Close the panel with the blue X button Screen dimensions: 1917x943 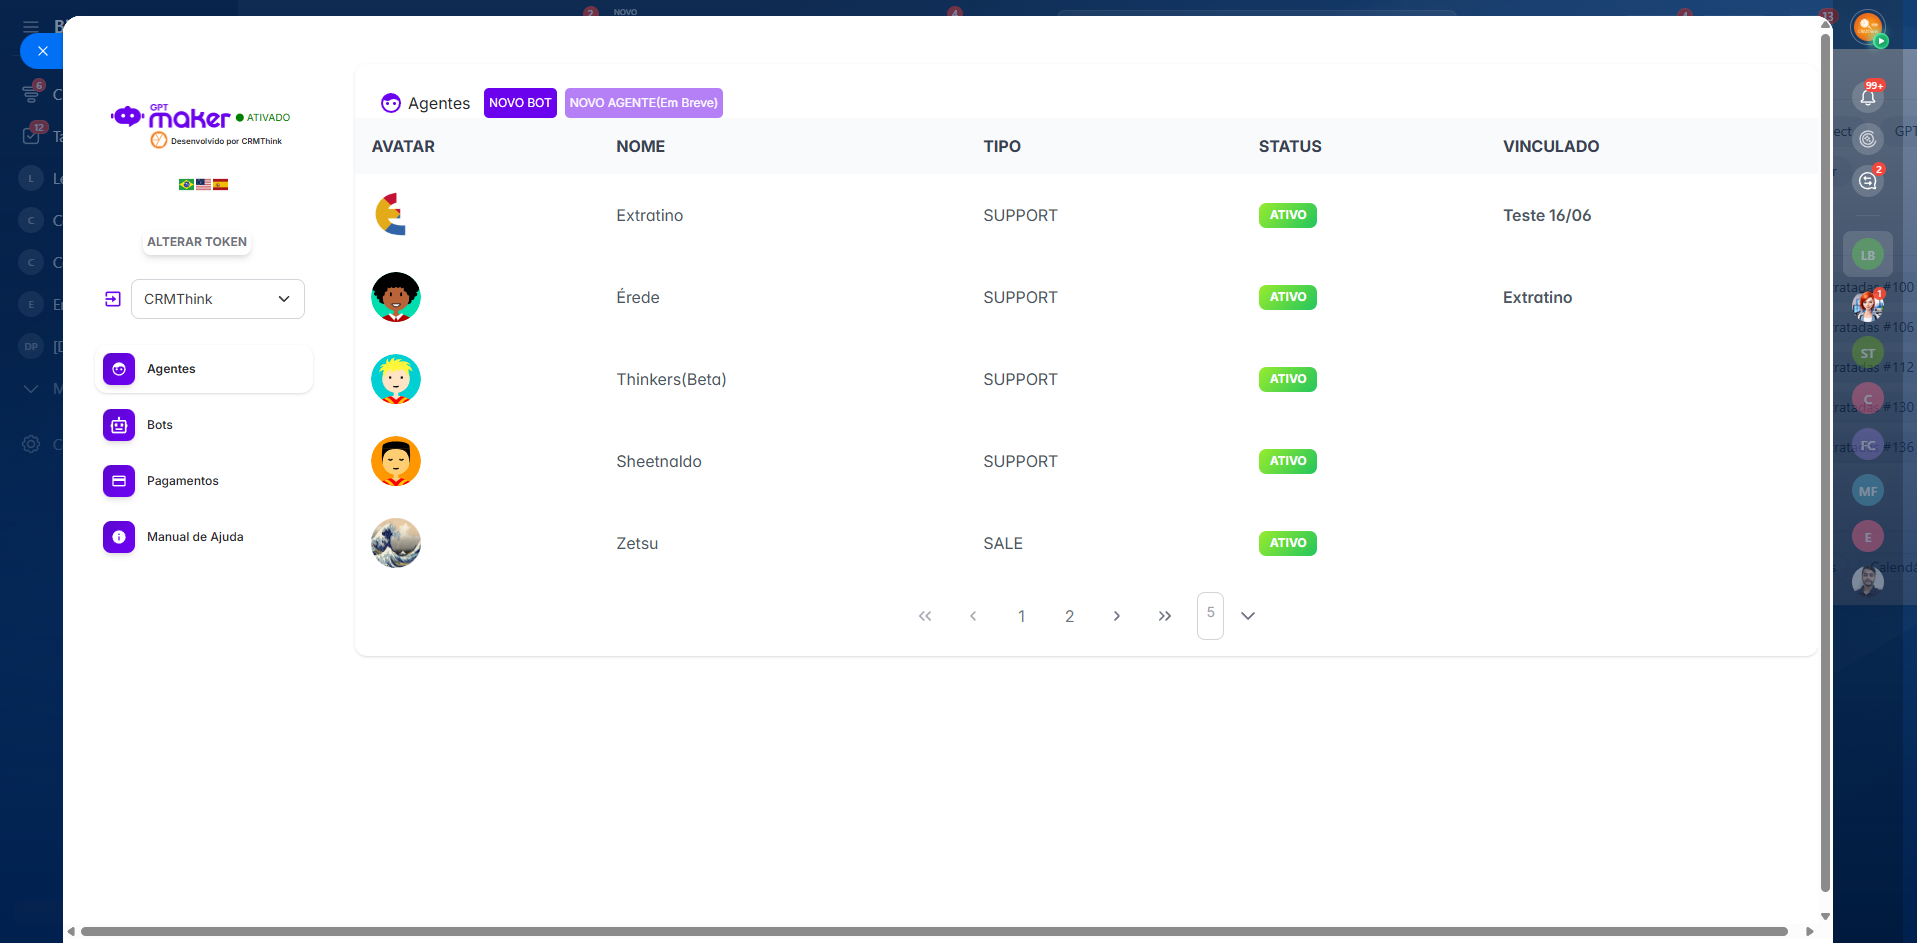coord(42,51)
